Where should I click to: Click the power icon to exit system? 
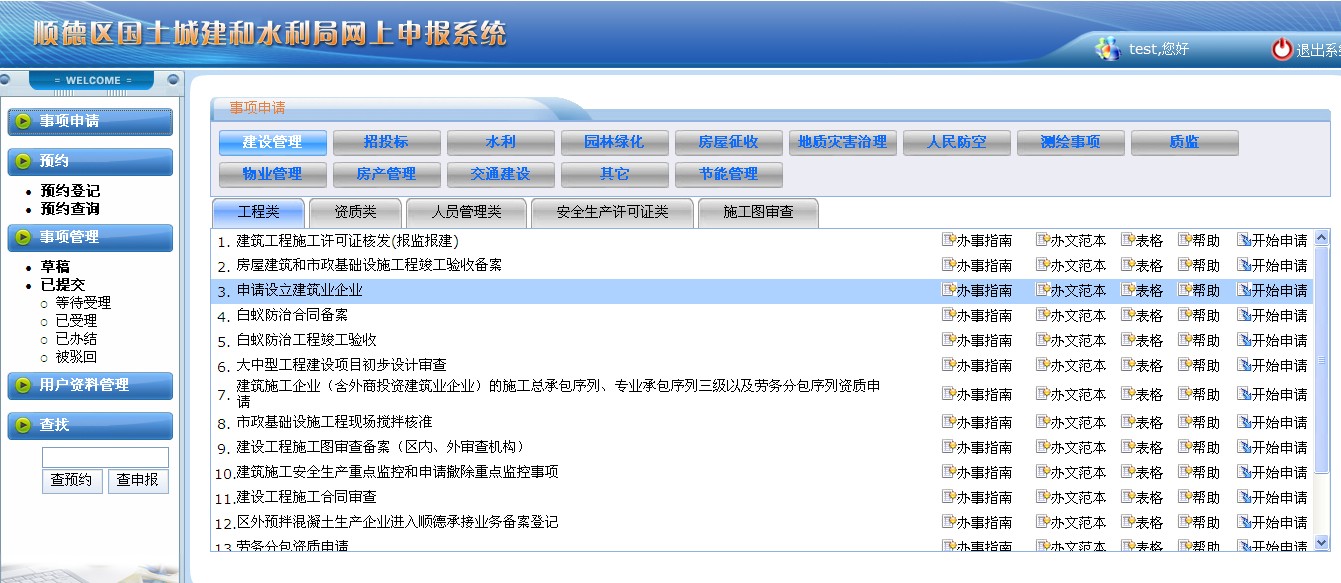[1281, 49]
